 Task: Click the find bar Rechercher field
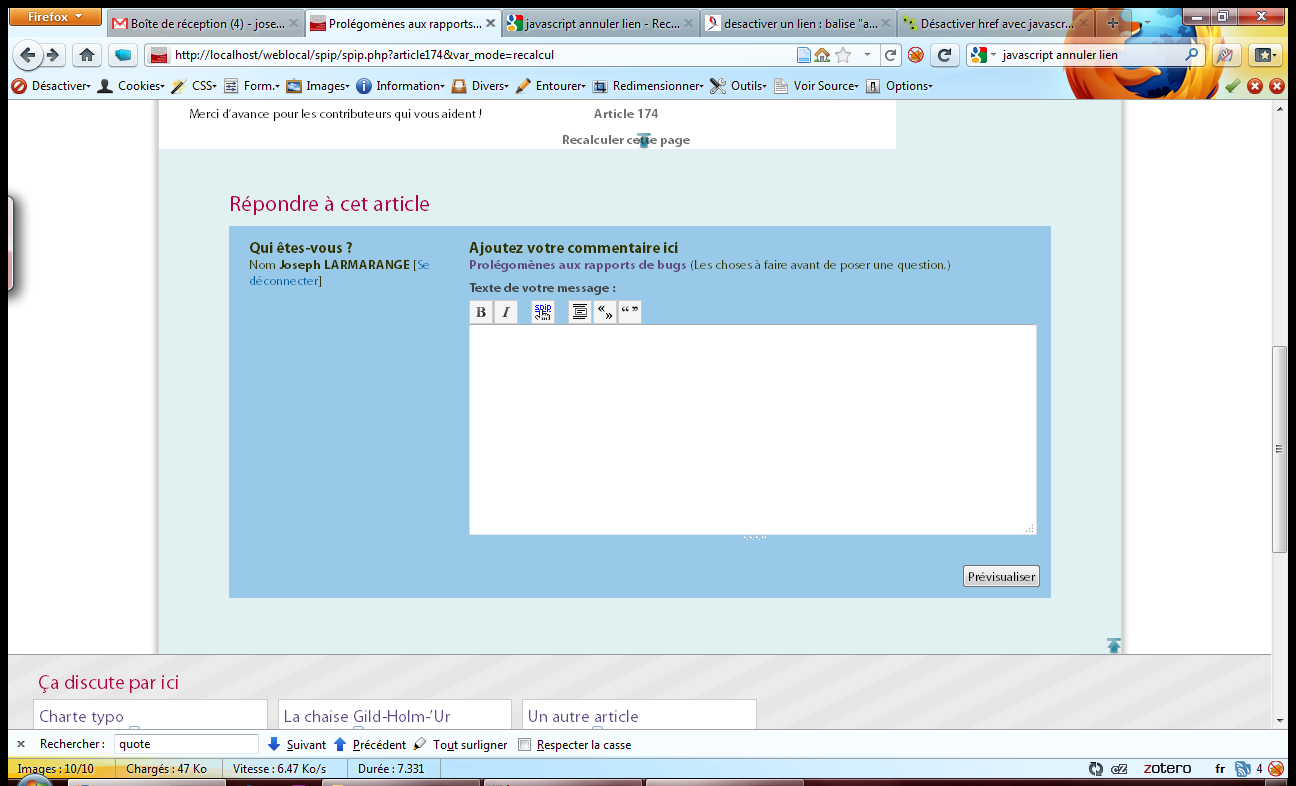[186, 744]
